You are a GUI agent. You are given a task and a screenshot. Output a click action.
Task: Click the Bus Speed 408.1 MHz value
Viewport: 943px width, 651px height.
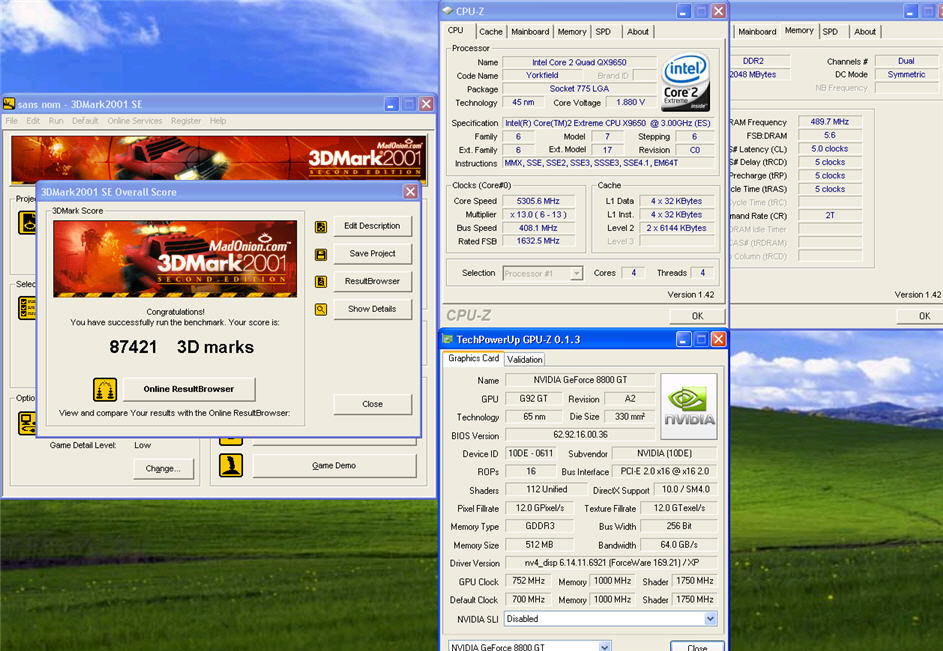(x=538, y=228)
